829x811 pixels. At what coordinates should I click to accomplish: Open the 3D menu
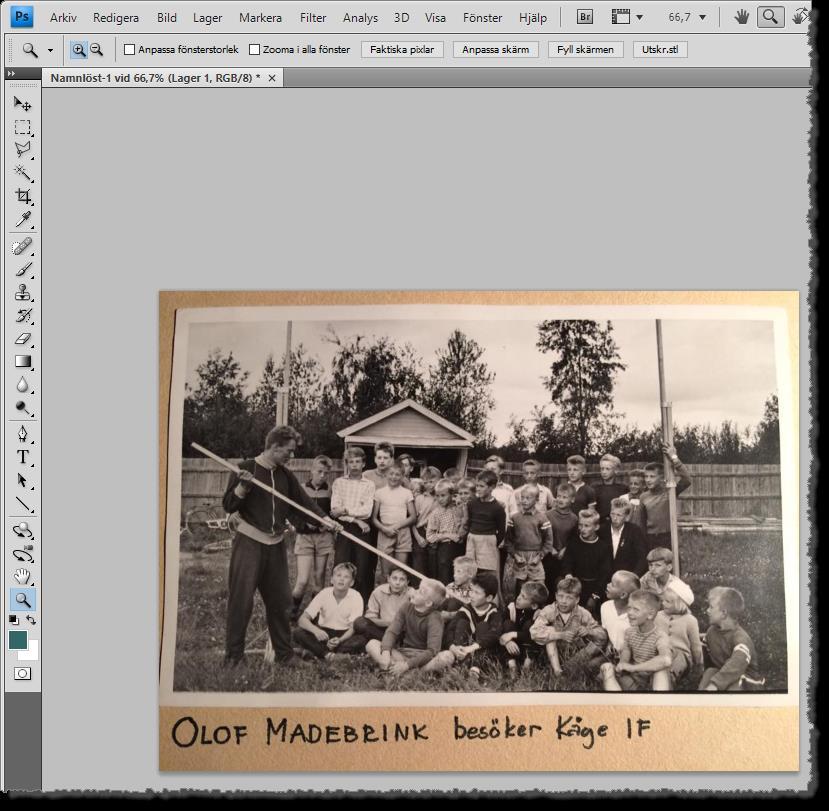401,18
